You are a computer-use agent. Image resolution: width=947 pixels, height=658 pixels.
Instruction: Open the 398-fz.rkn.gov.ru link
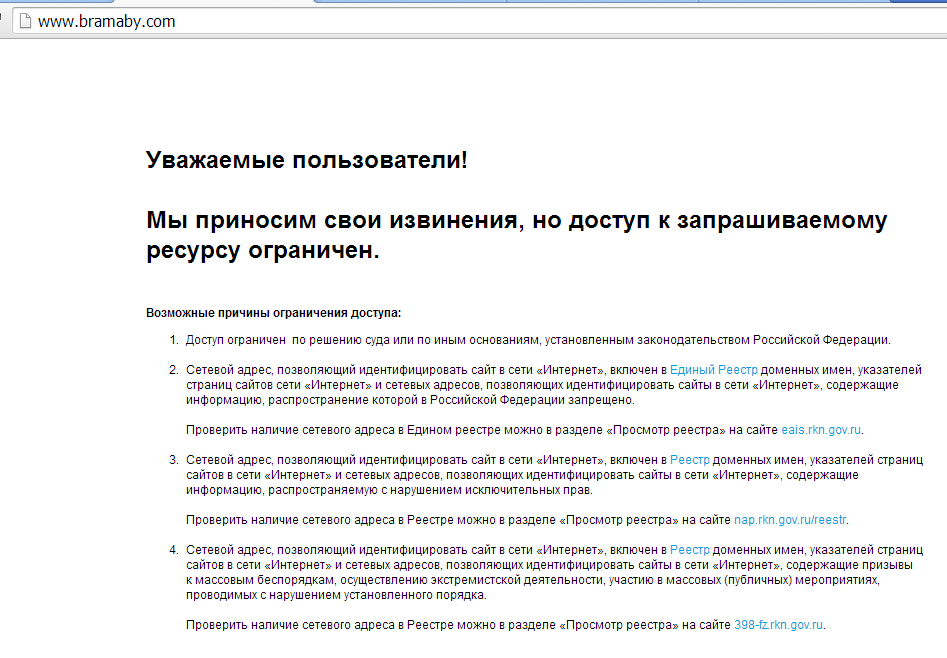pos(778,625)
